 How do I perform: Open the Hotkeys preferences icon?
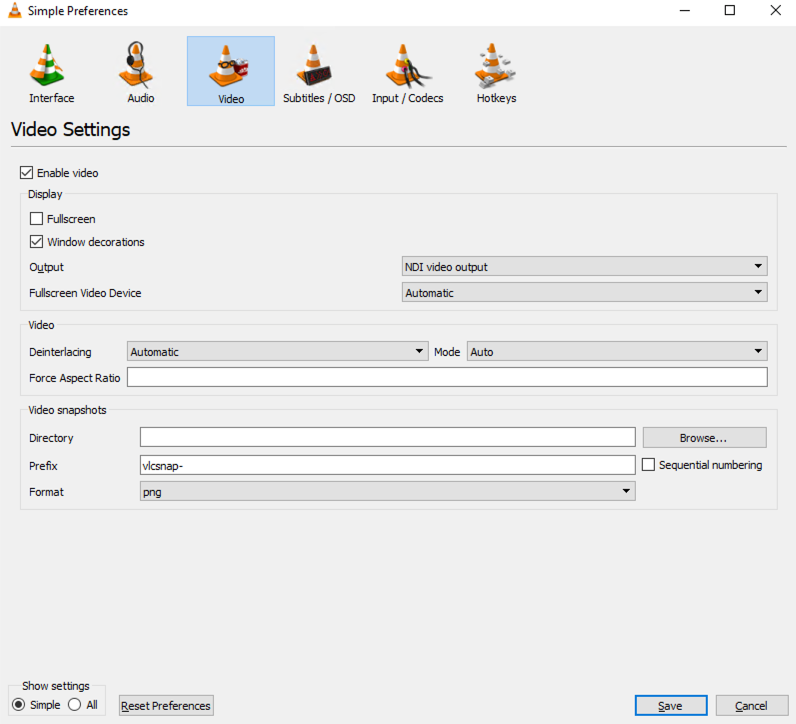tap(496, 66)
